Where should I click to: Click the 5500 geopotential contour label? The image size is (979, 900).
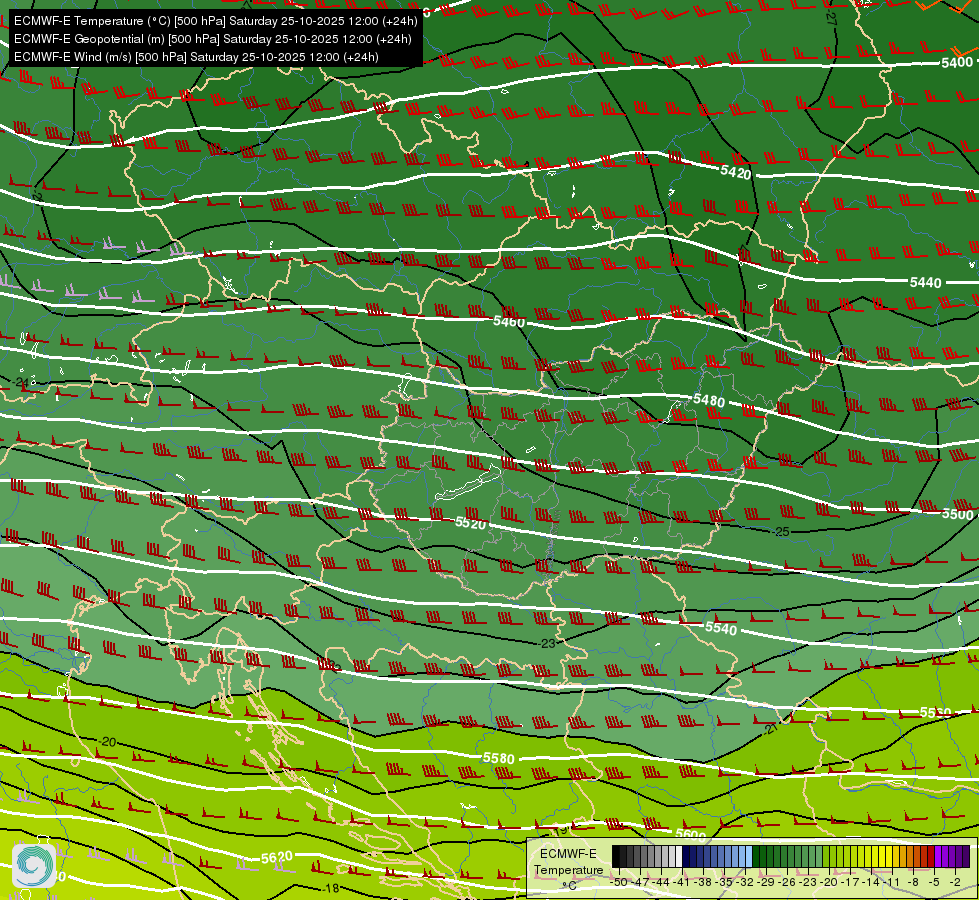pos(957,514)
